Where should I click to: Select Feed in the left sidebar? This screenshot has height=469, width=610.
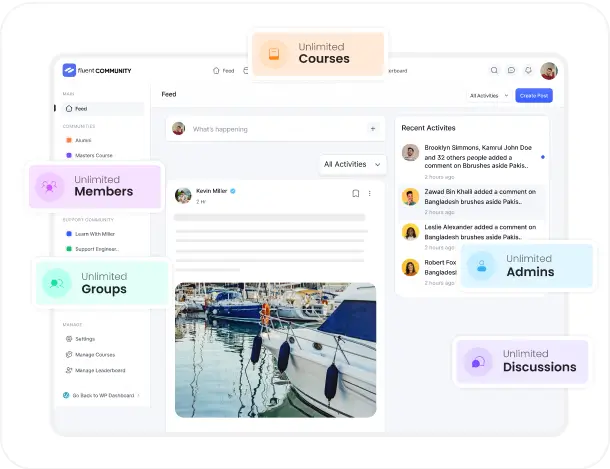(x=103, y=108)
